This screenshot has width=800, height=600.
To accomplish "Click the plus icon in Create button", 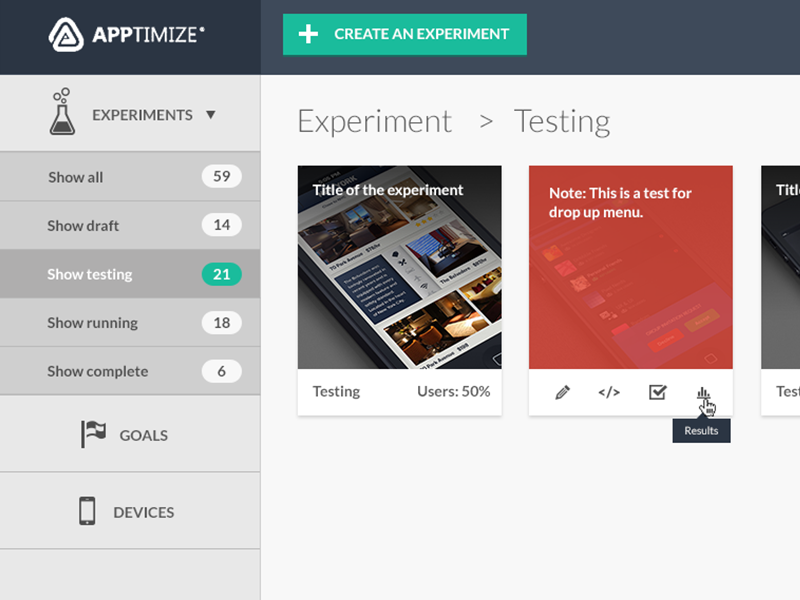I will pyautogui.click(x=308, y=34).
